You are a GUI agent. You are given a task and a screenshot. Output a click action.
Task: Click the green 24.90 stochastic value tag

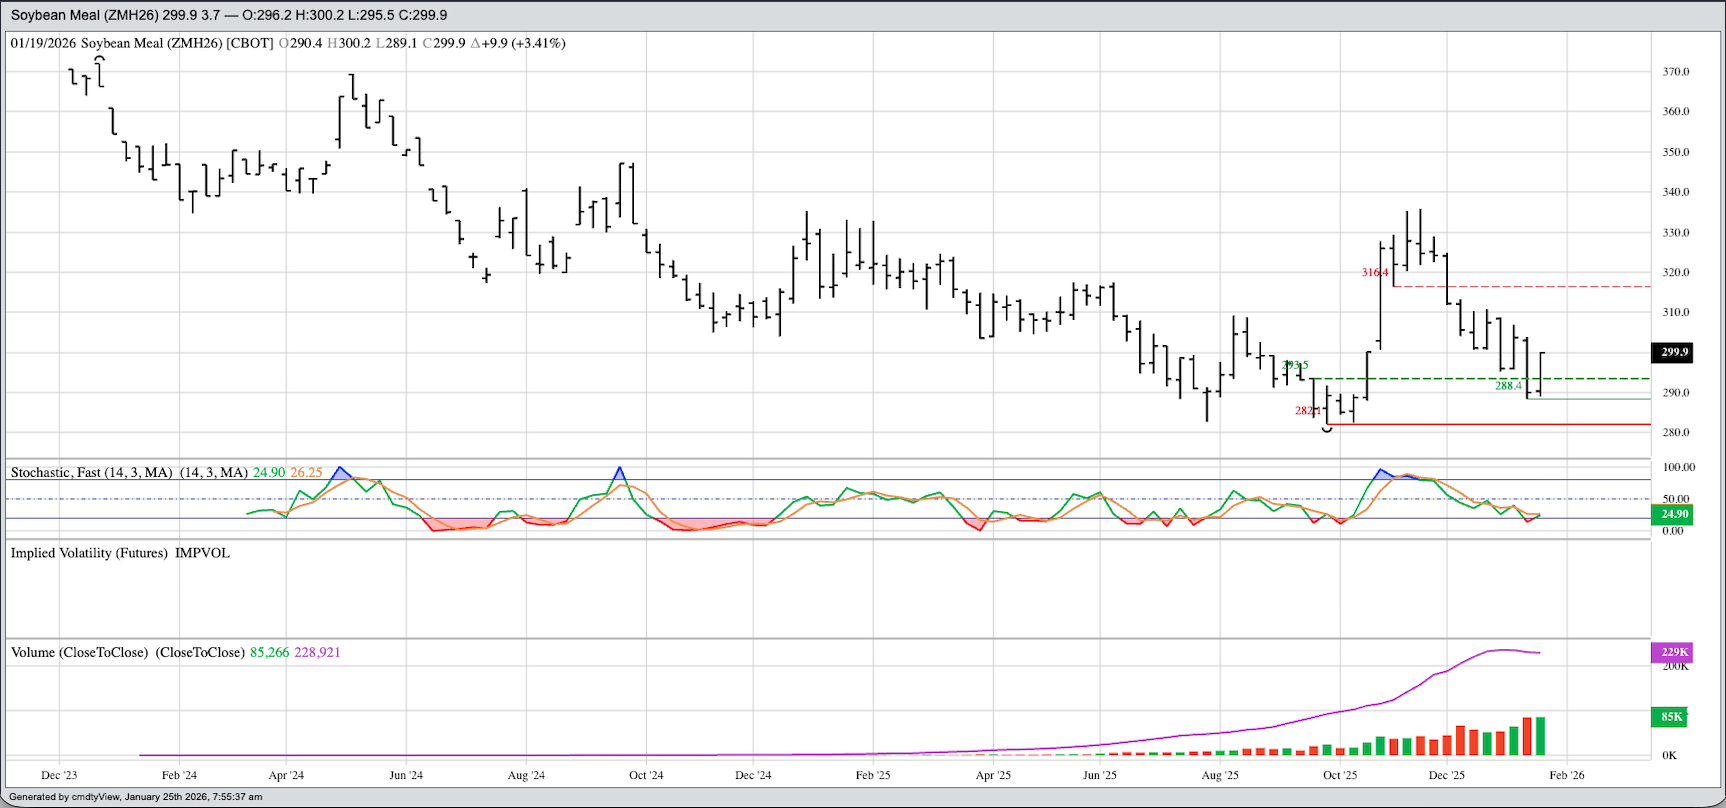tap(1674, 514)
